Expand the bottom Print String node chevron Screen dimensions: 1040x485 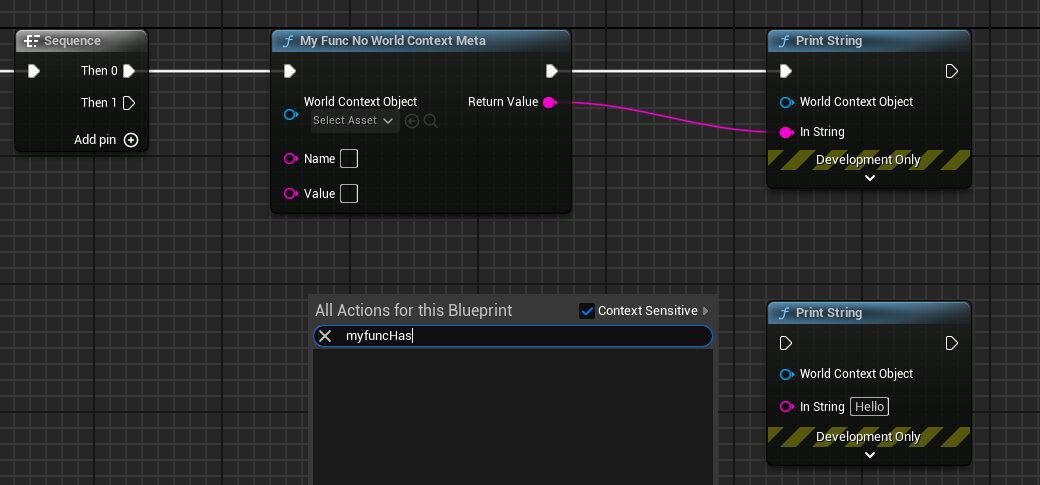click(x=869, y=454)
